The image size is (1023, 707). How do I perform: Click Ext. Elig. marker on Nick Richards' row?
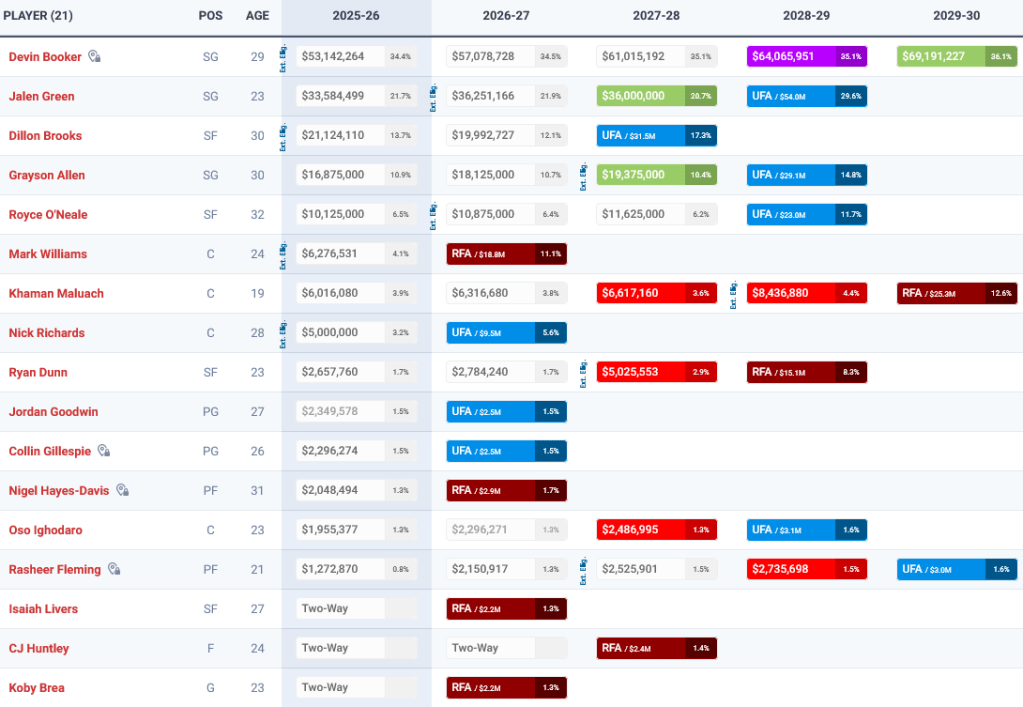pyautogui.click(x=284, y=333)
